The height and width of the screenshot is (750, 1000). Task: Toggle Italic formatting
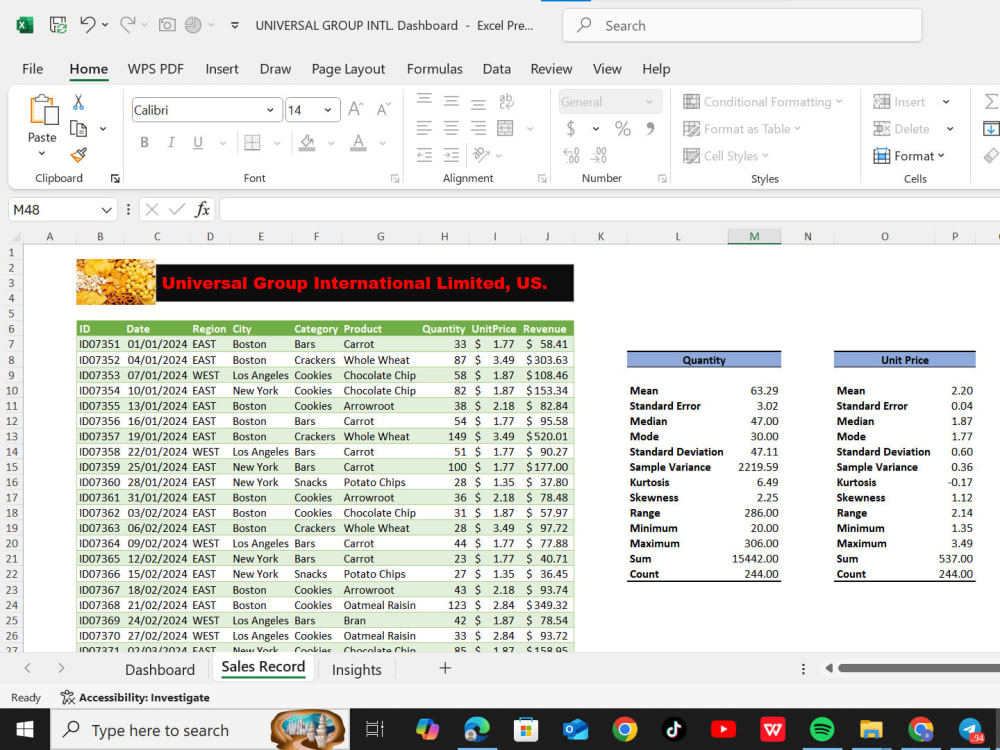pyautogui.click(x=171, y=142)
